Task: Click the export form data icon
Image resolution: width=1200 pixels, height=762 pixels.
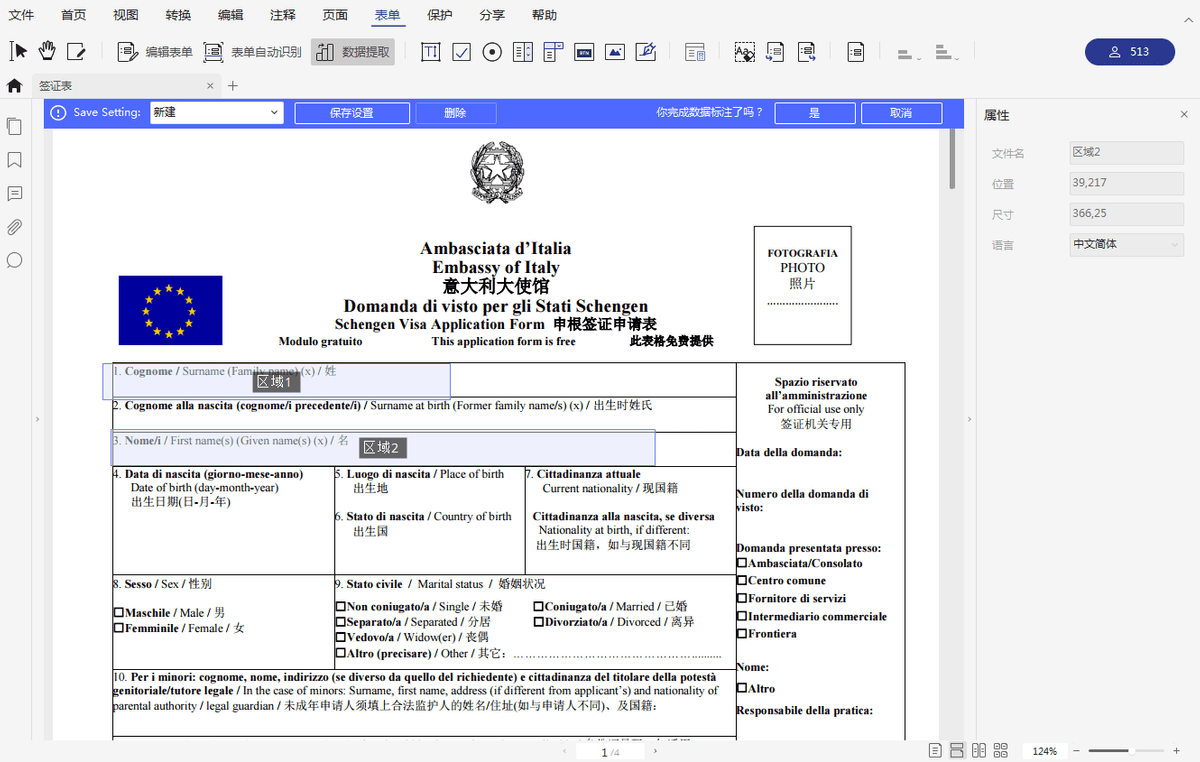Action: click(x=806, y=52)
